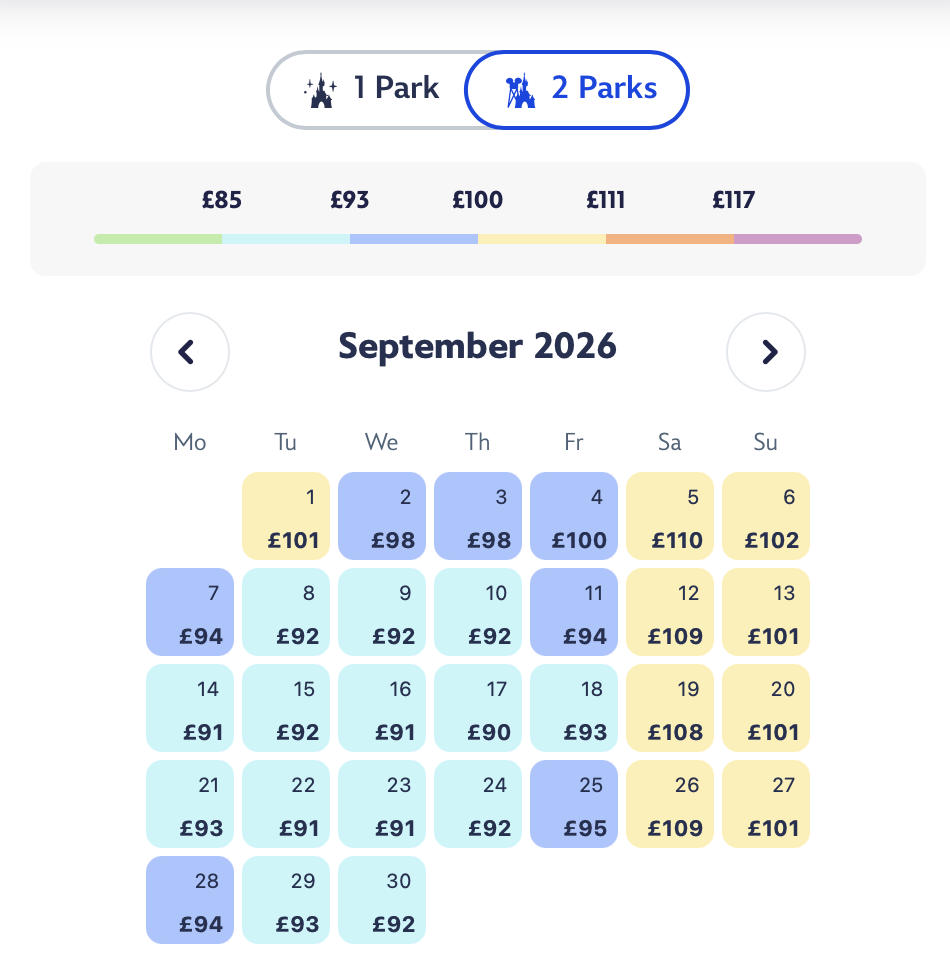Click the £111 label on the price scale
950x960 pixels.
click(x=605, y=200)
